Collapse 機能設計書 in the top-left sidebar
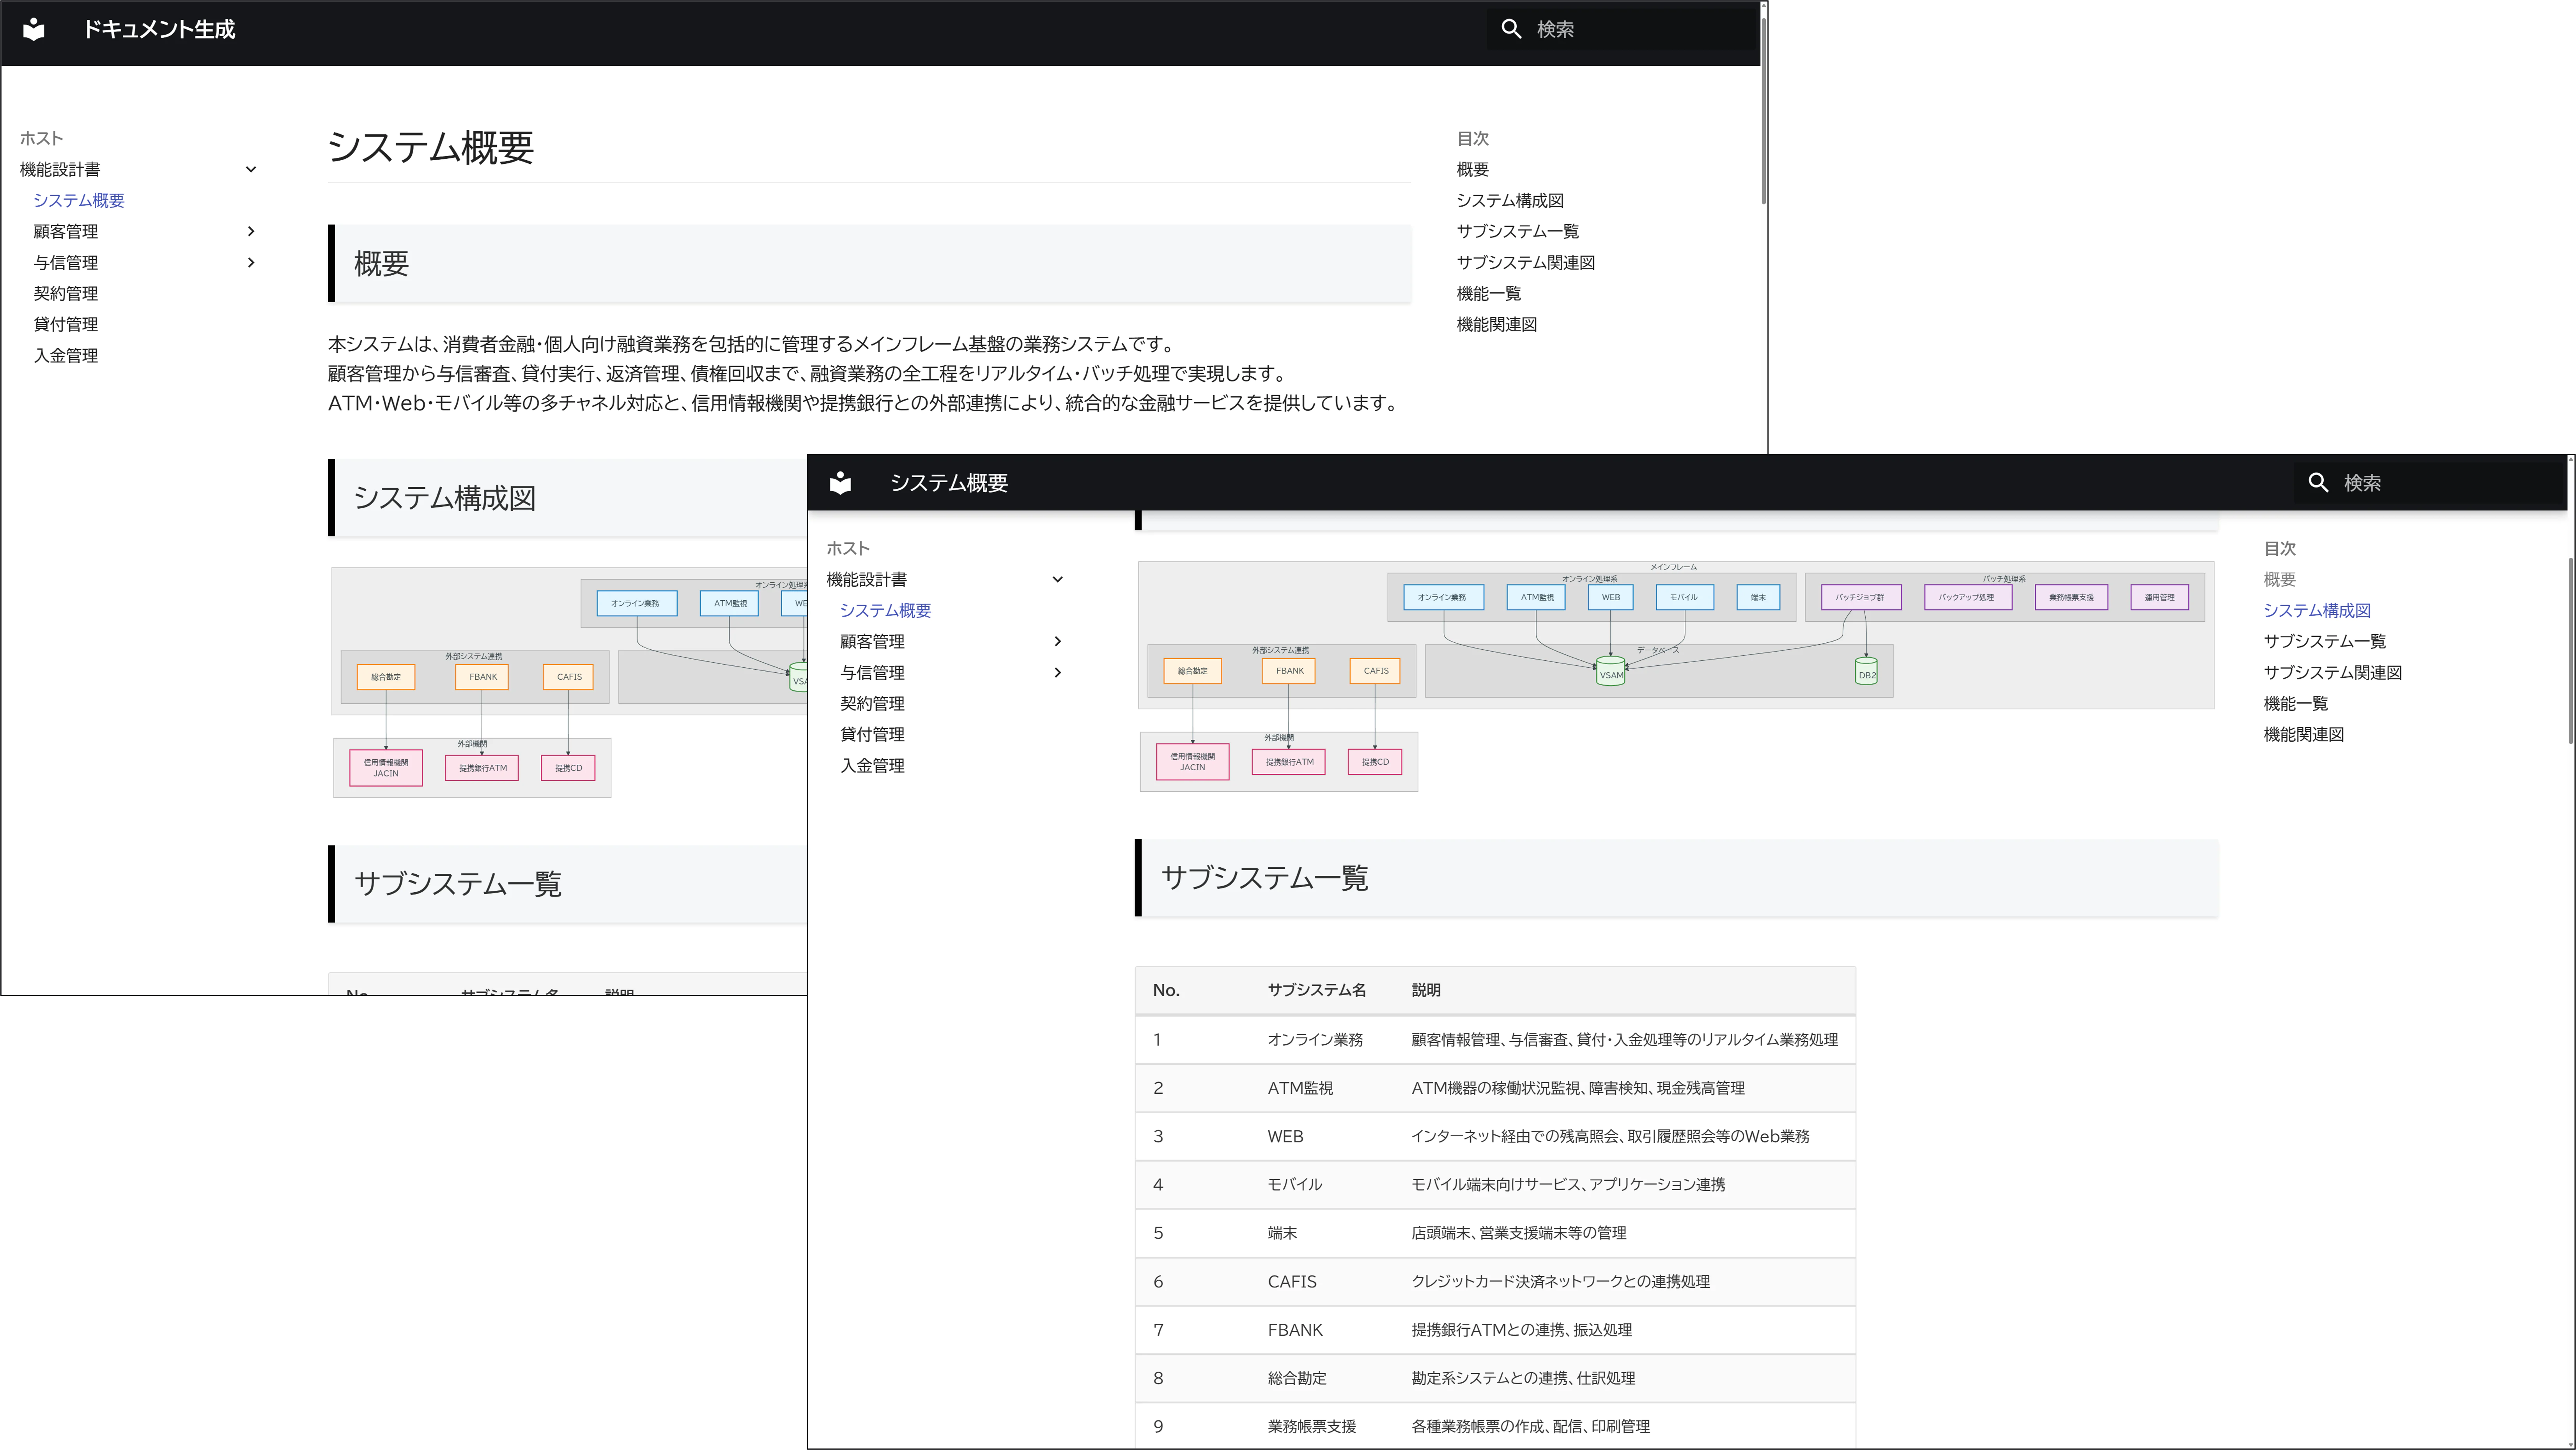The width and height of the screenshot is (2576, 1450). [x=251, y=170]
